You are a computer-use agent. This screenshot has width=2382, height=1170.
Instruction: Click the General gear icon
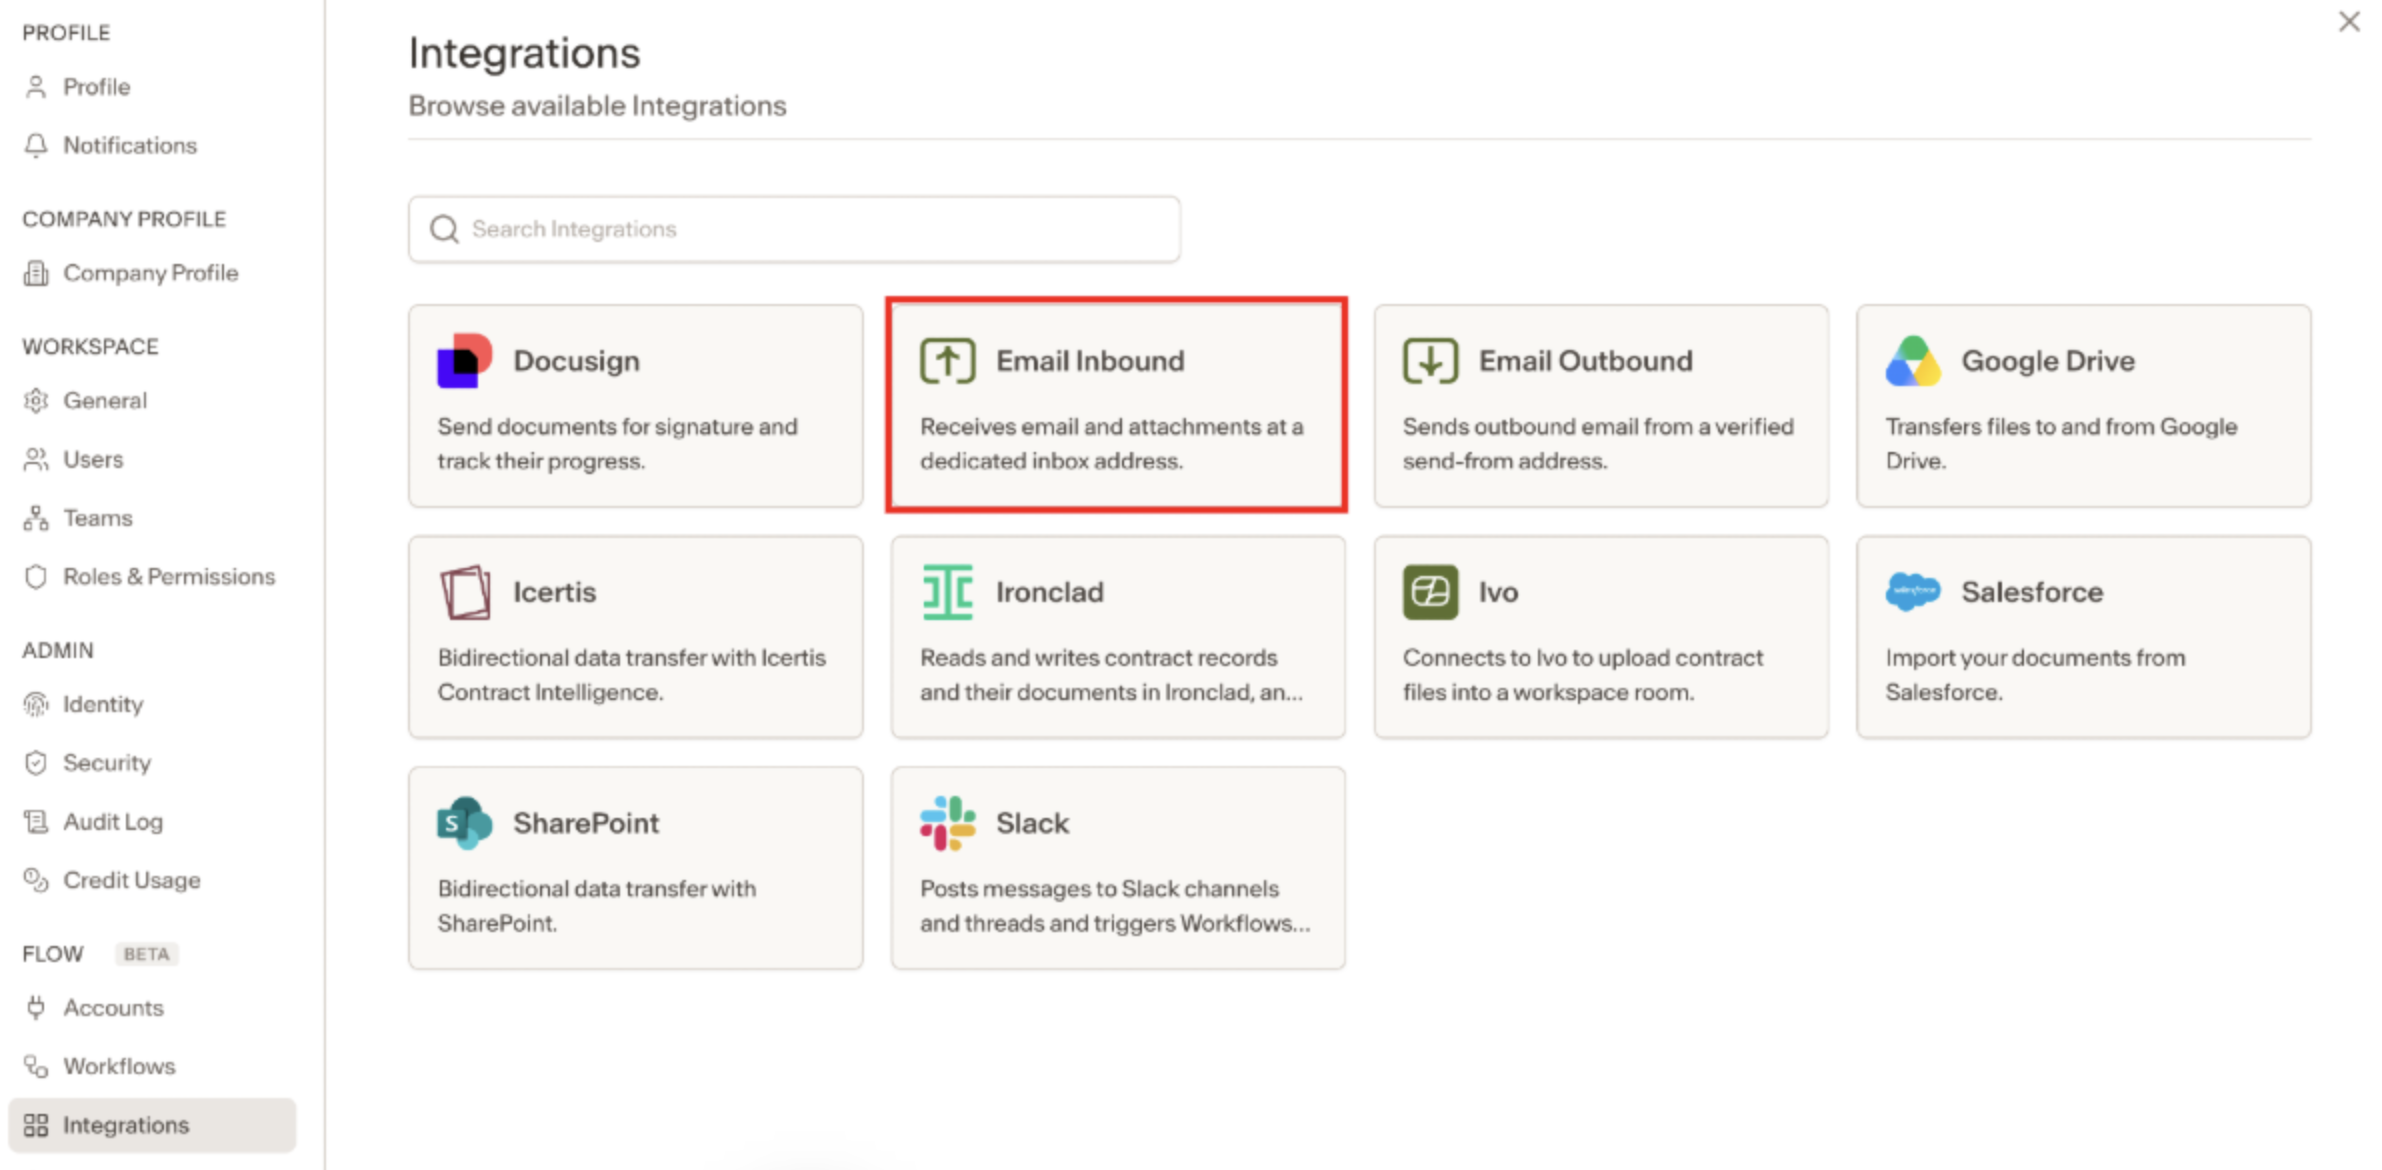point(36,401)
